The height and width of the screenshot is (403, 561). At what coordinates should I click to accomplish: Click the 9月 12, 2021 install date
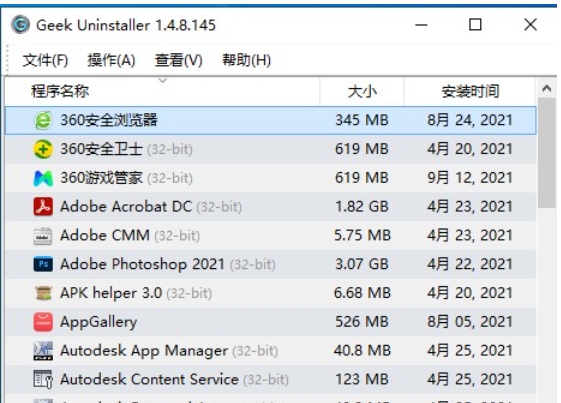(x=470, y=178)
